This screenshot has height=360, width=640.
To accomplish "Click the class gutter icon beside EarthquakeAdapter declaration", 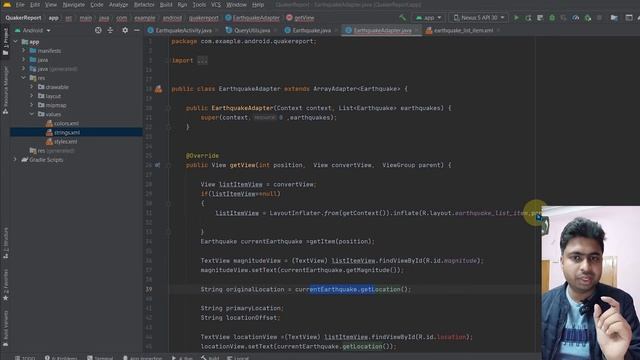I will [158, 89].
